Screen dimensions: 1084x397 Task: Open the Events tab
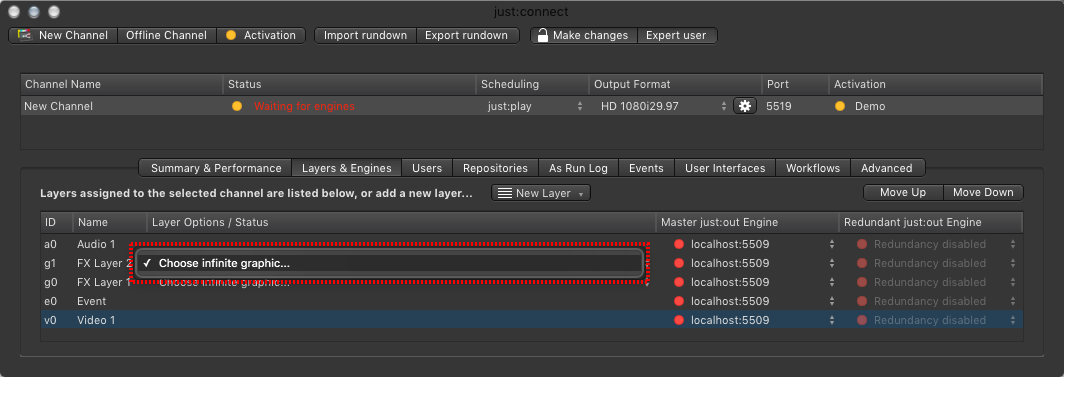646,168
